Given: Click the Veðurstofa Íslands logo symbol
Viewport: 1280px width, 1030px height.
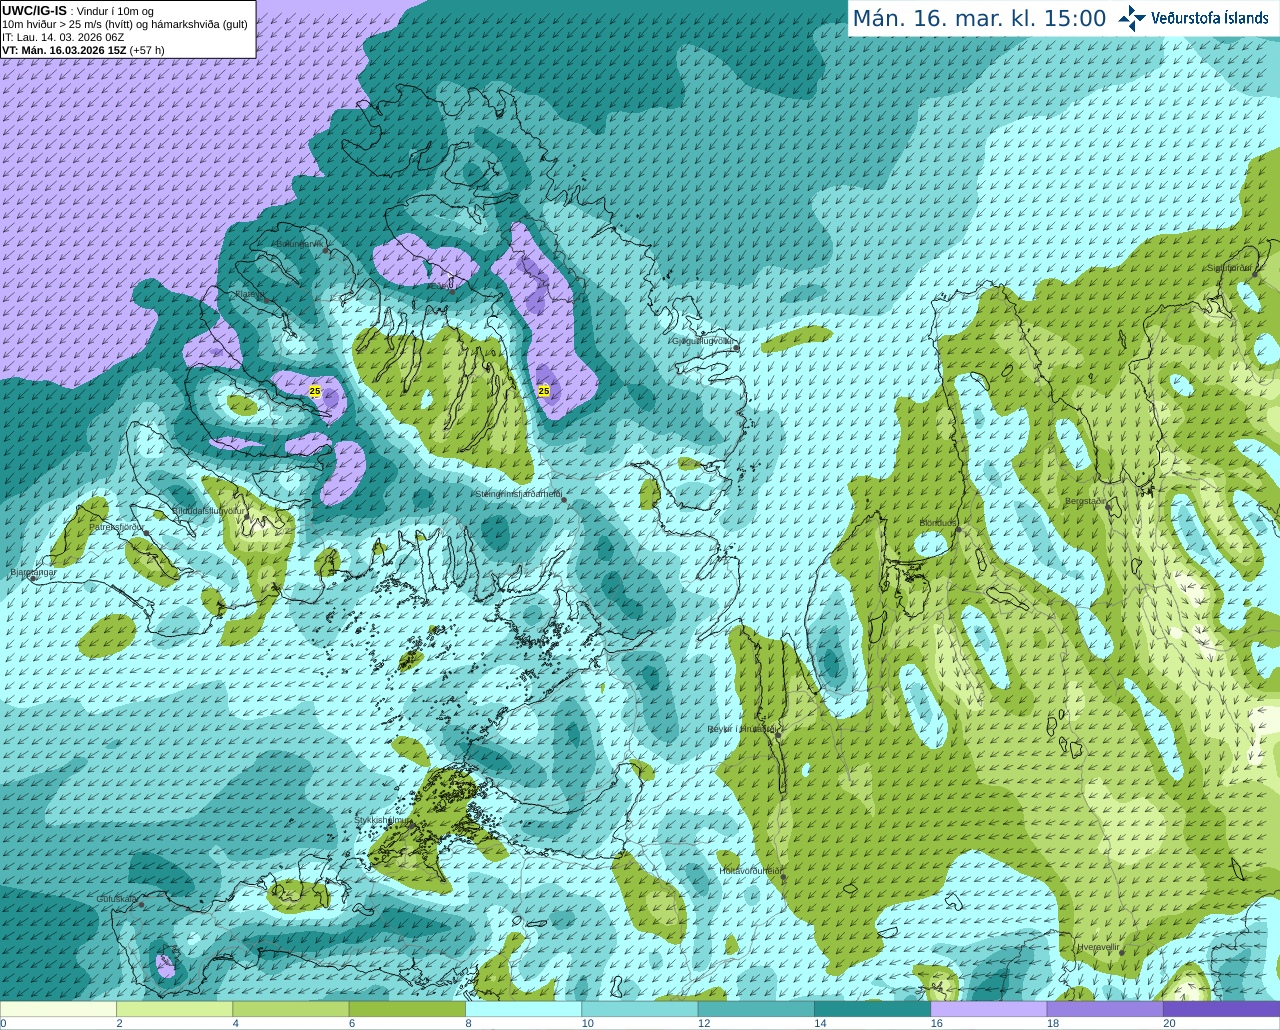Looking at the screenshot, I should pos(1132,17).
